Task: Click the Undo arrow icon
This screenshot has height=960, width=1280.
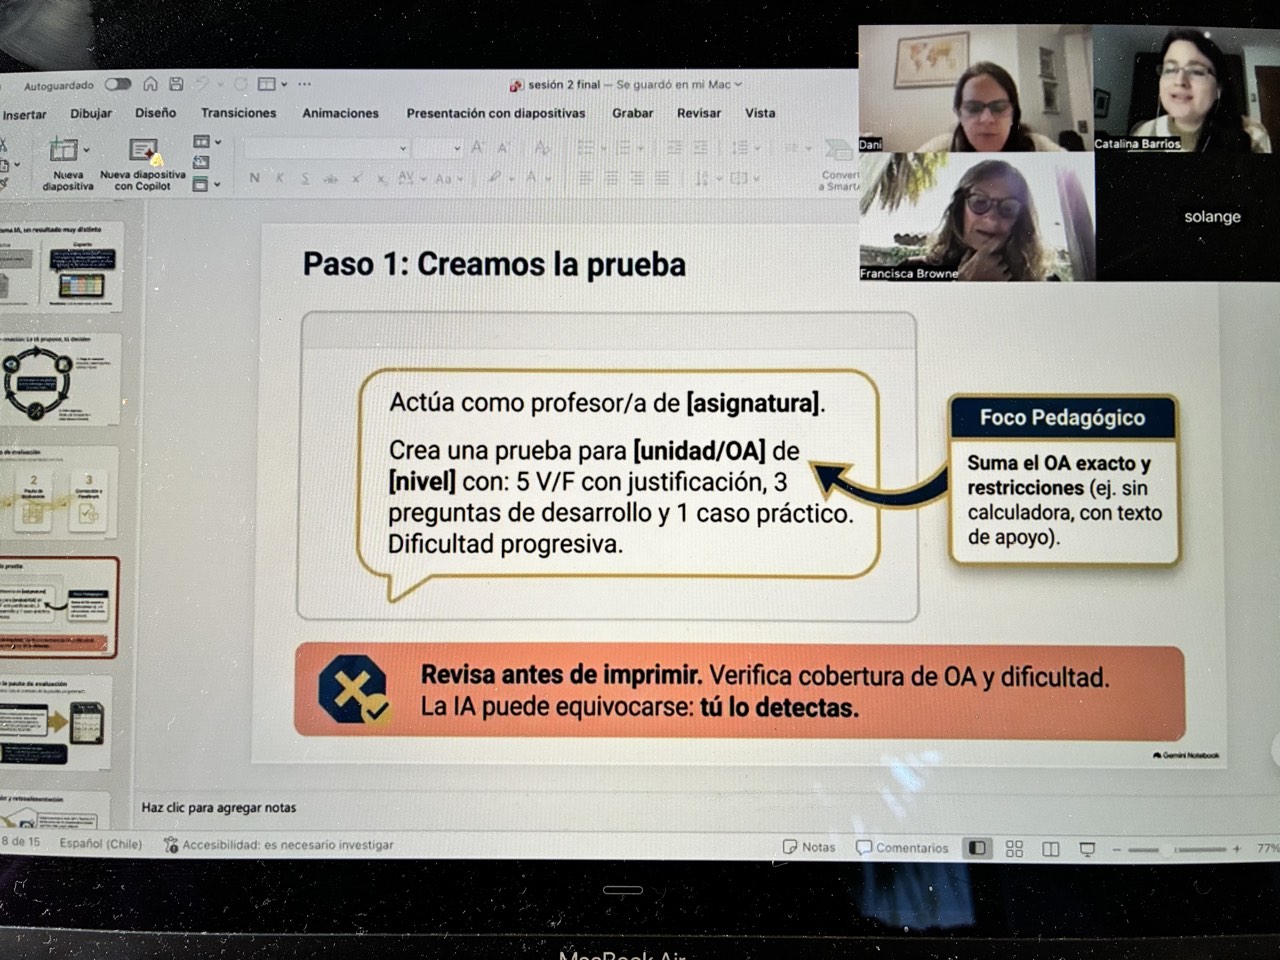Action: coord(203,84)
